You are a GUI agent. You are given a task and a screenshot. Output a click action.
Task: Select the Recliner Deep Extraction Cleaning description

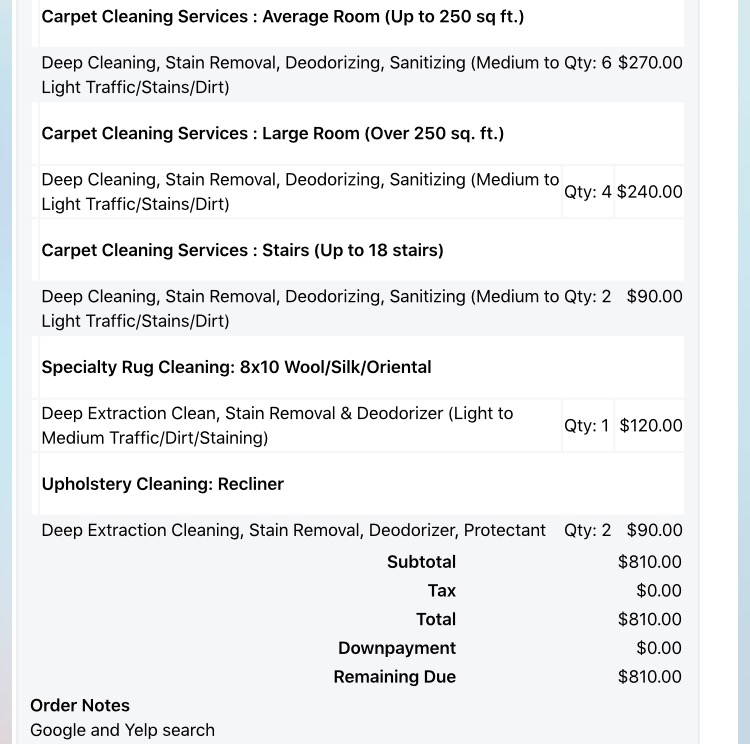[294, 531]
